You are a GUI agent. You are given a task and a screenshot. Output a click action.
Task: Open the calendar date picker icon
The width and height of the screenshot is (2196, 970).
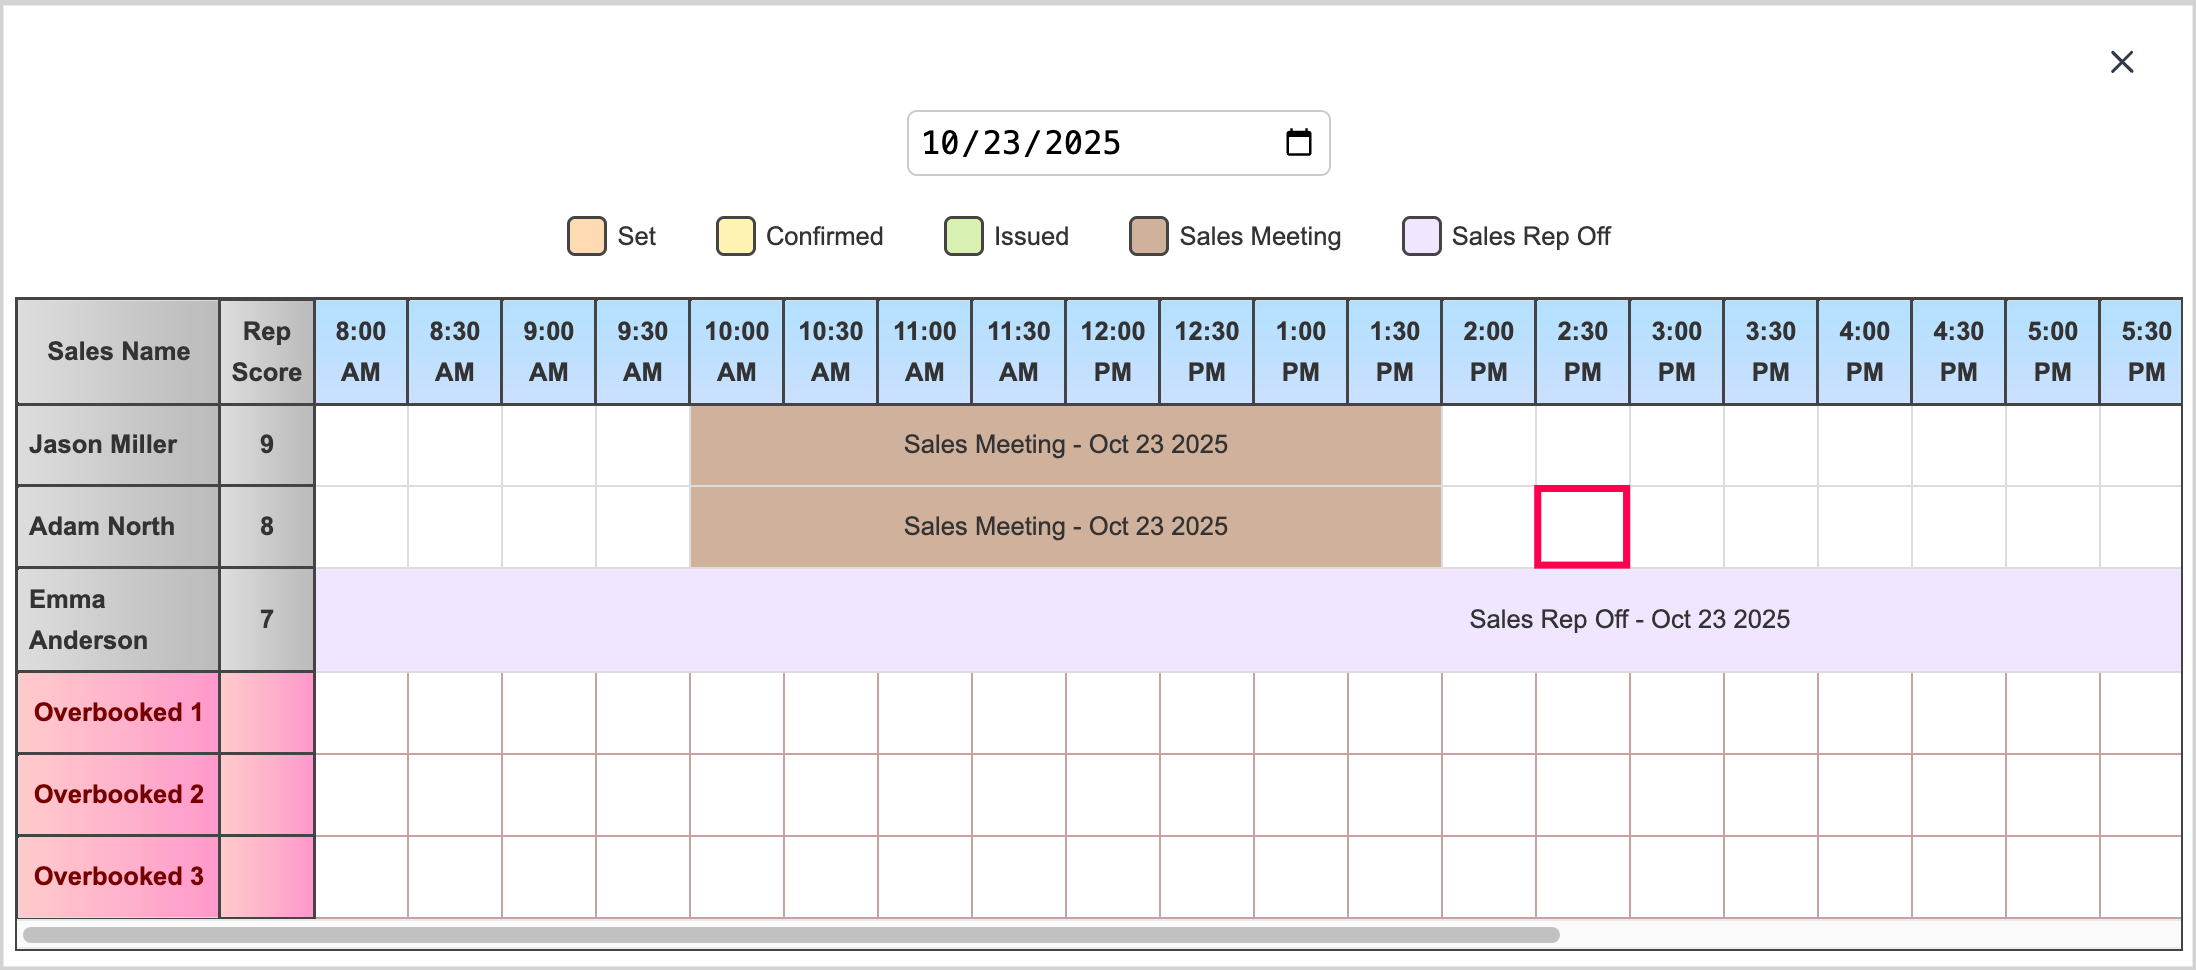tap(1298, 143)
